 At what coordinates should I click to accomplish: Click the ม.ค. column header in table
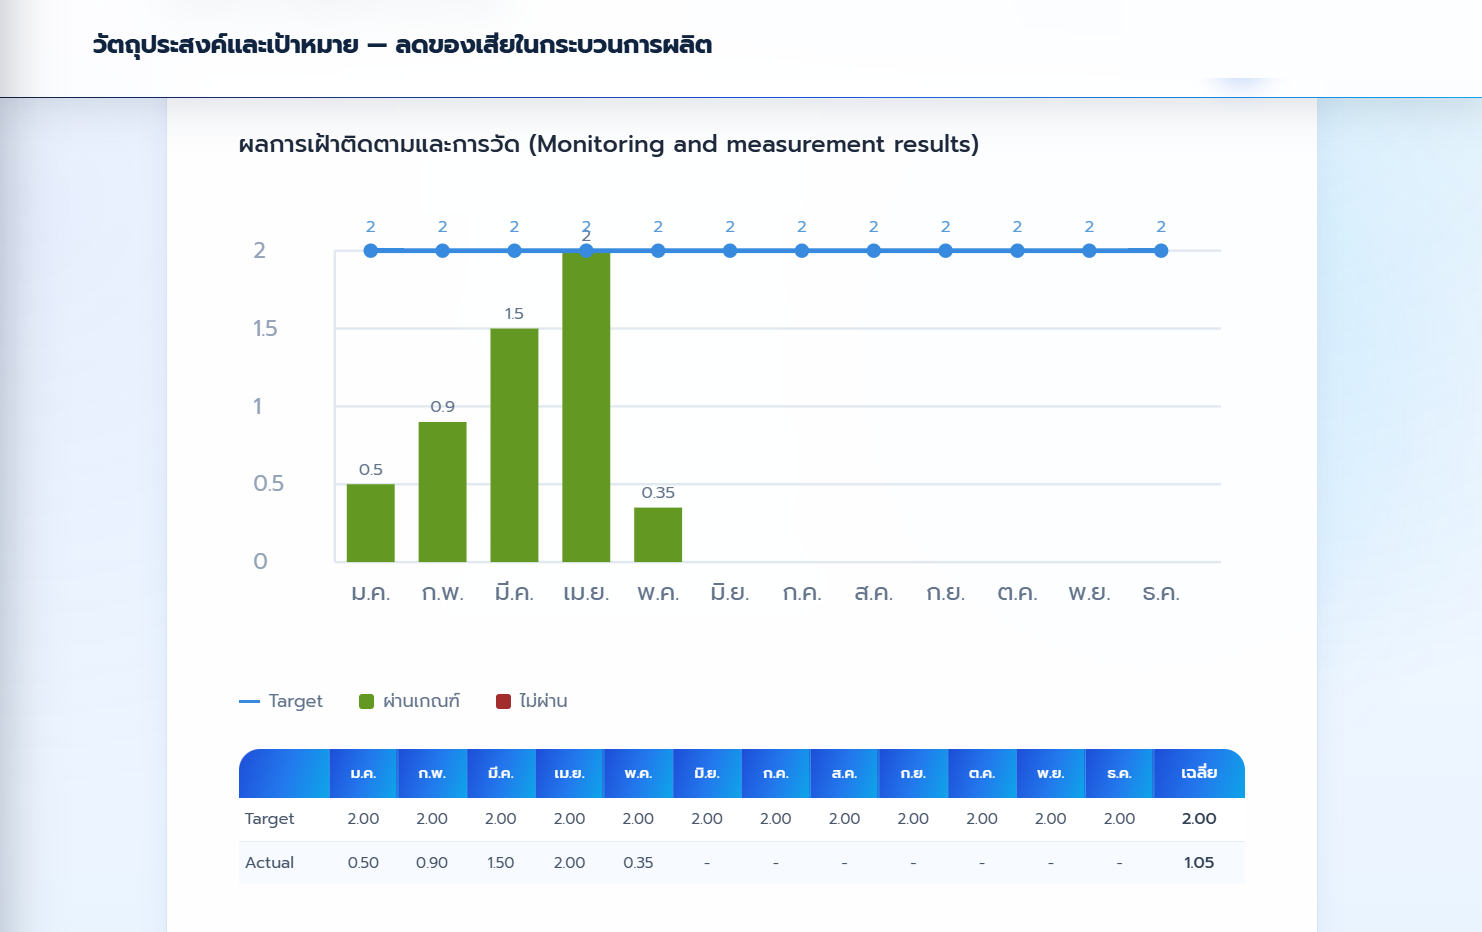(363, 773)
